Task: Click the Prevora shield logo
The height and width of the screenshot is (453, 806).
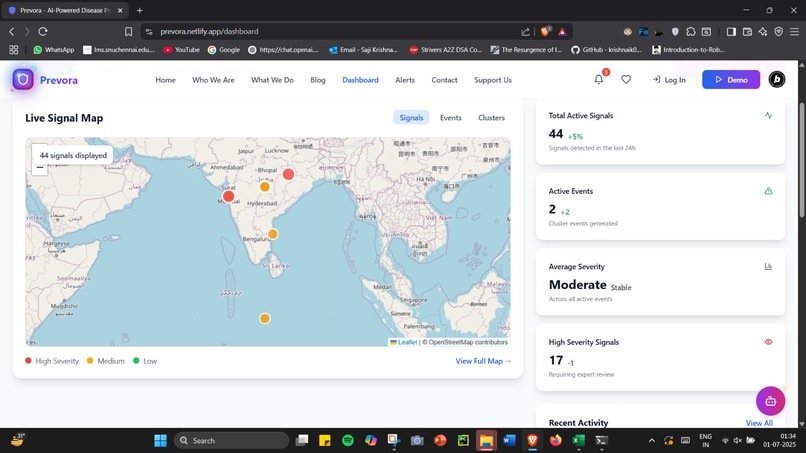Action: click(x=23, y=80)
